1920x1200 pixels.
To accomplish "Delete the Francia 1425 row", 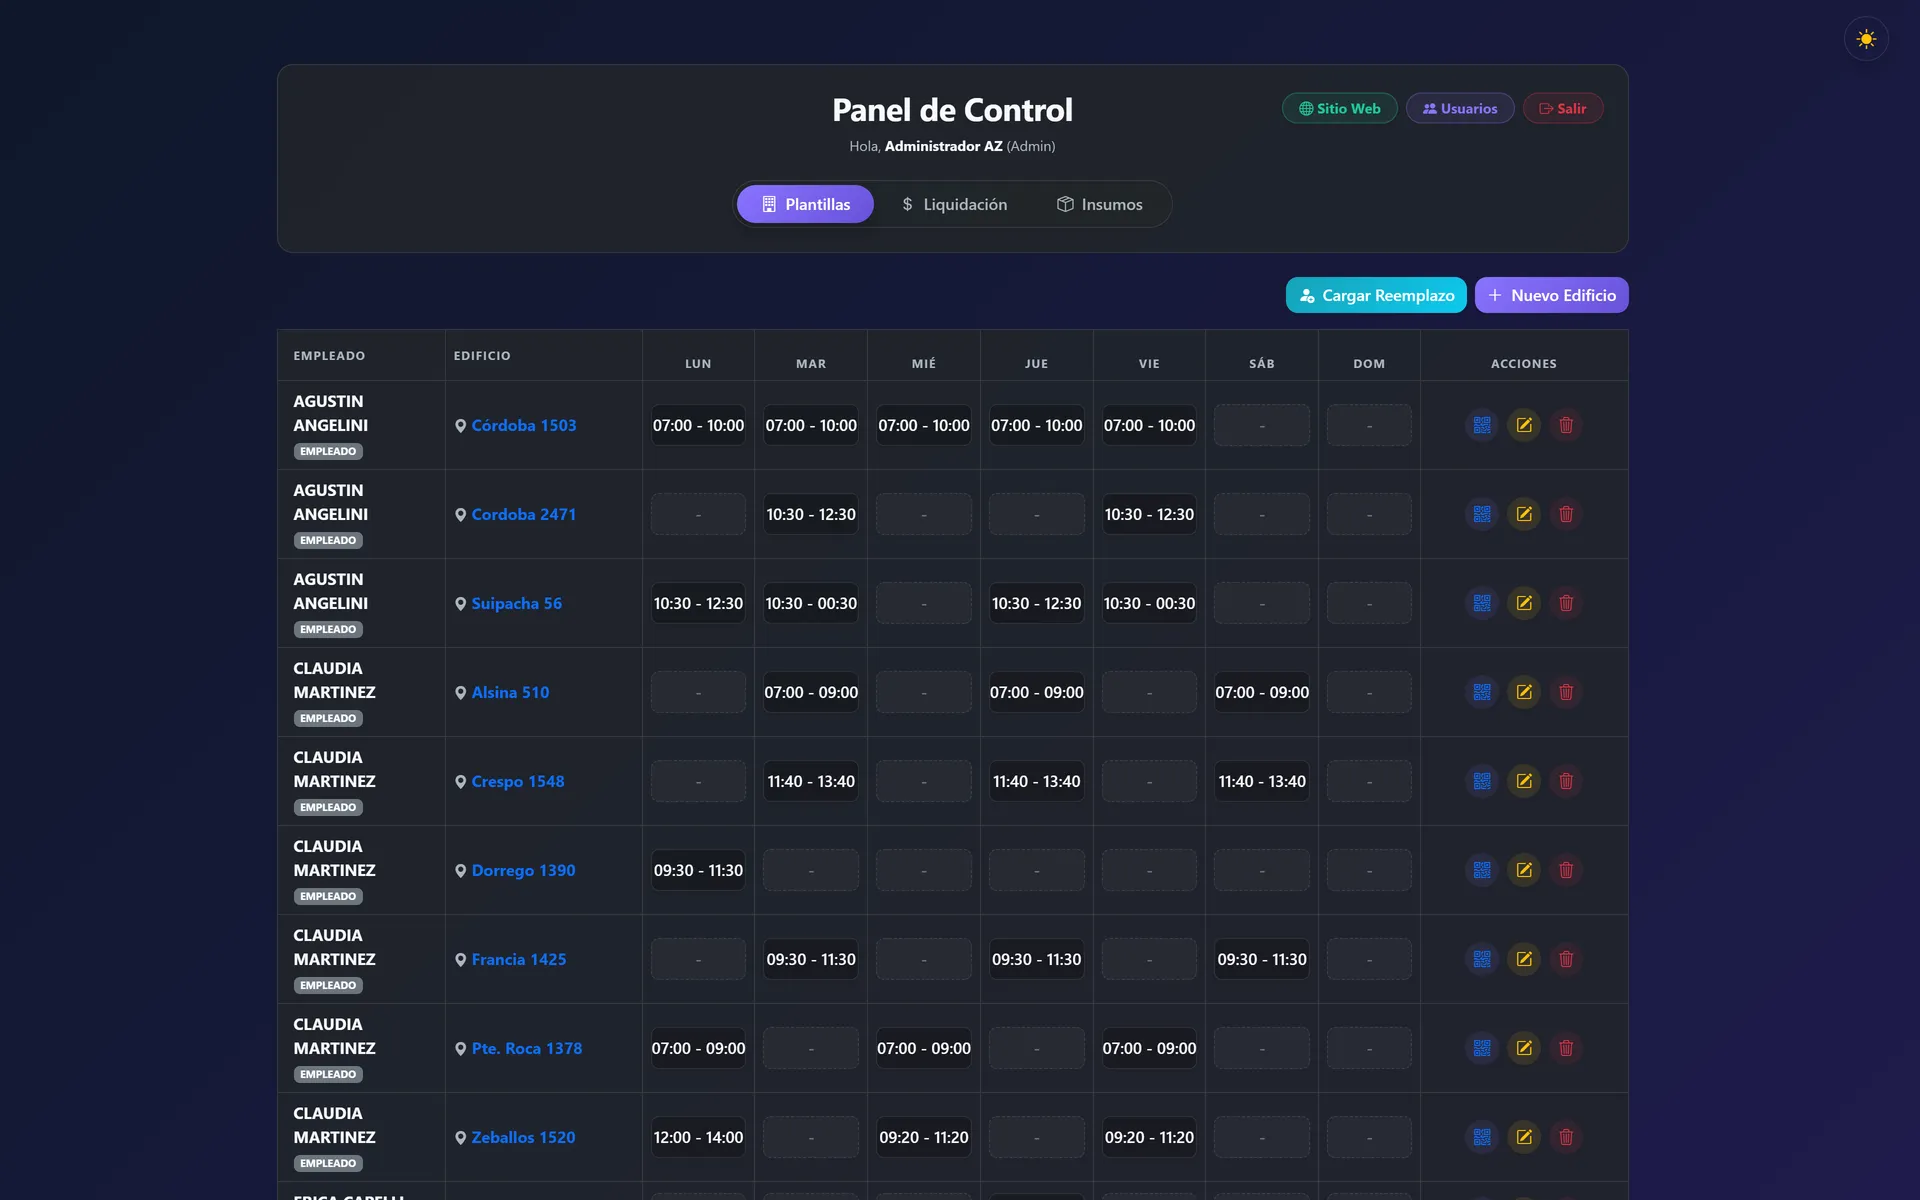I will [x=1566, y=959].
